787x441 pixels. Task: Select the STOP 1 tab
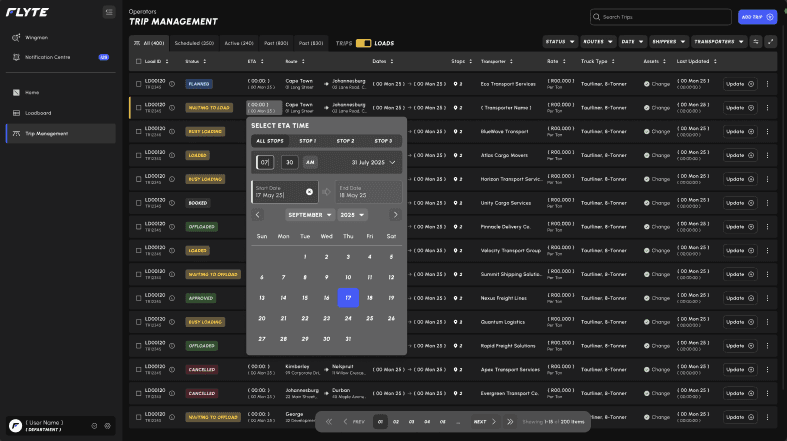pyautogui.click(x=308, y=141)
